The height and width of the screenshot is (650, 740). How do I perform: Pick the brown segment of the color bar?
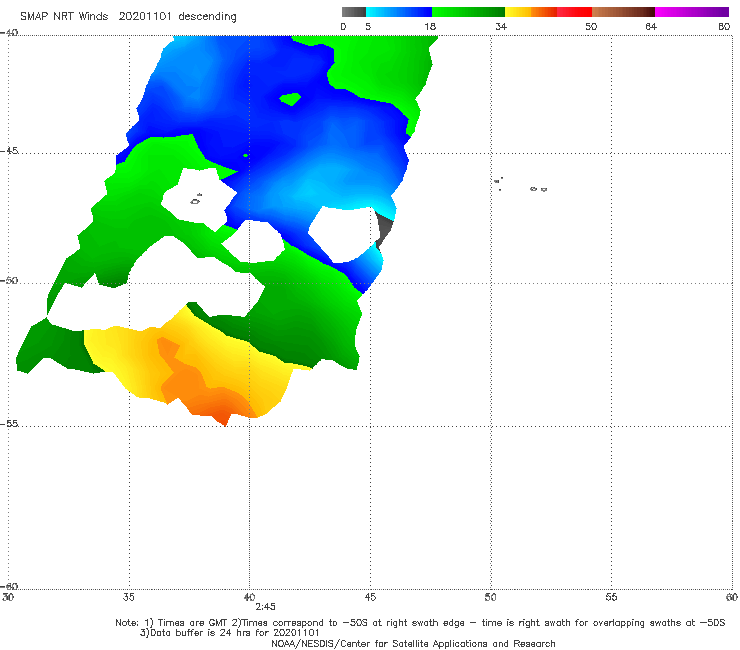click(623, 12)
